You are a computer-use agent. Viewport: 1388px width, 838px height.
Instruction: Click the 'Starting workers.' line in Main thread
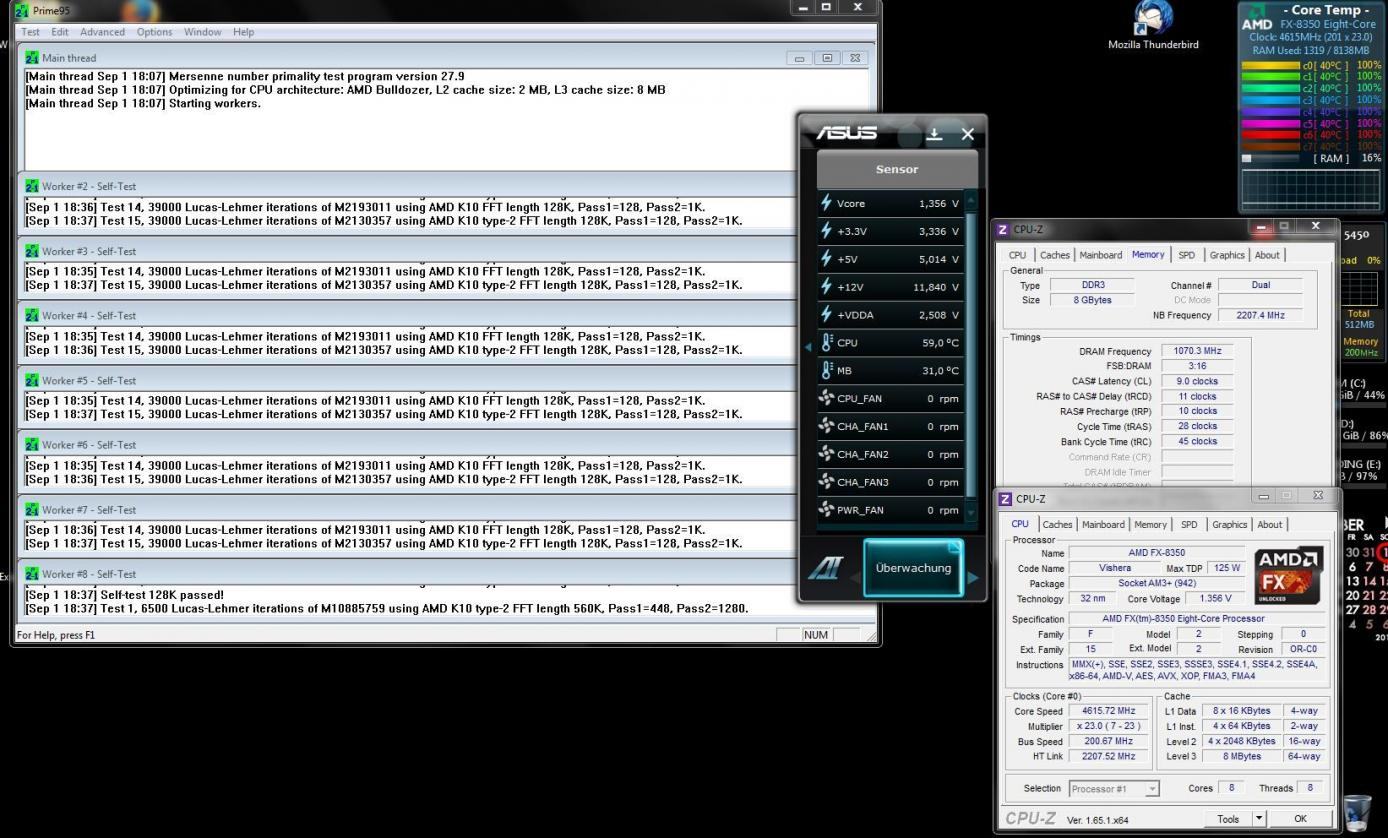point(143,104)
